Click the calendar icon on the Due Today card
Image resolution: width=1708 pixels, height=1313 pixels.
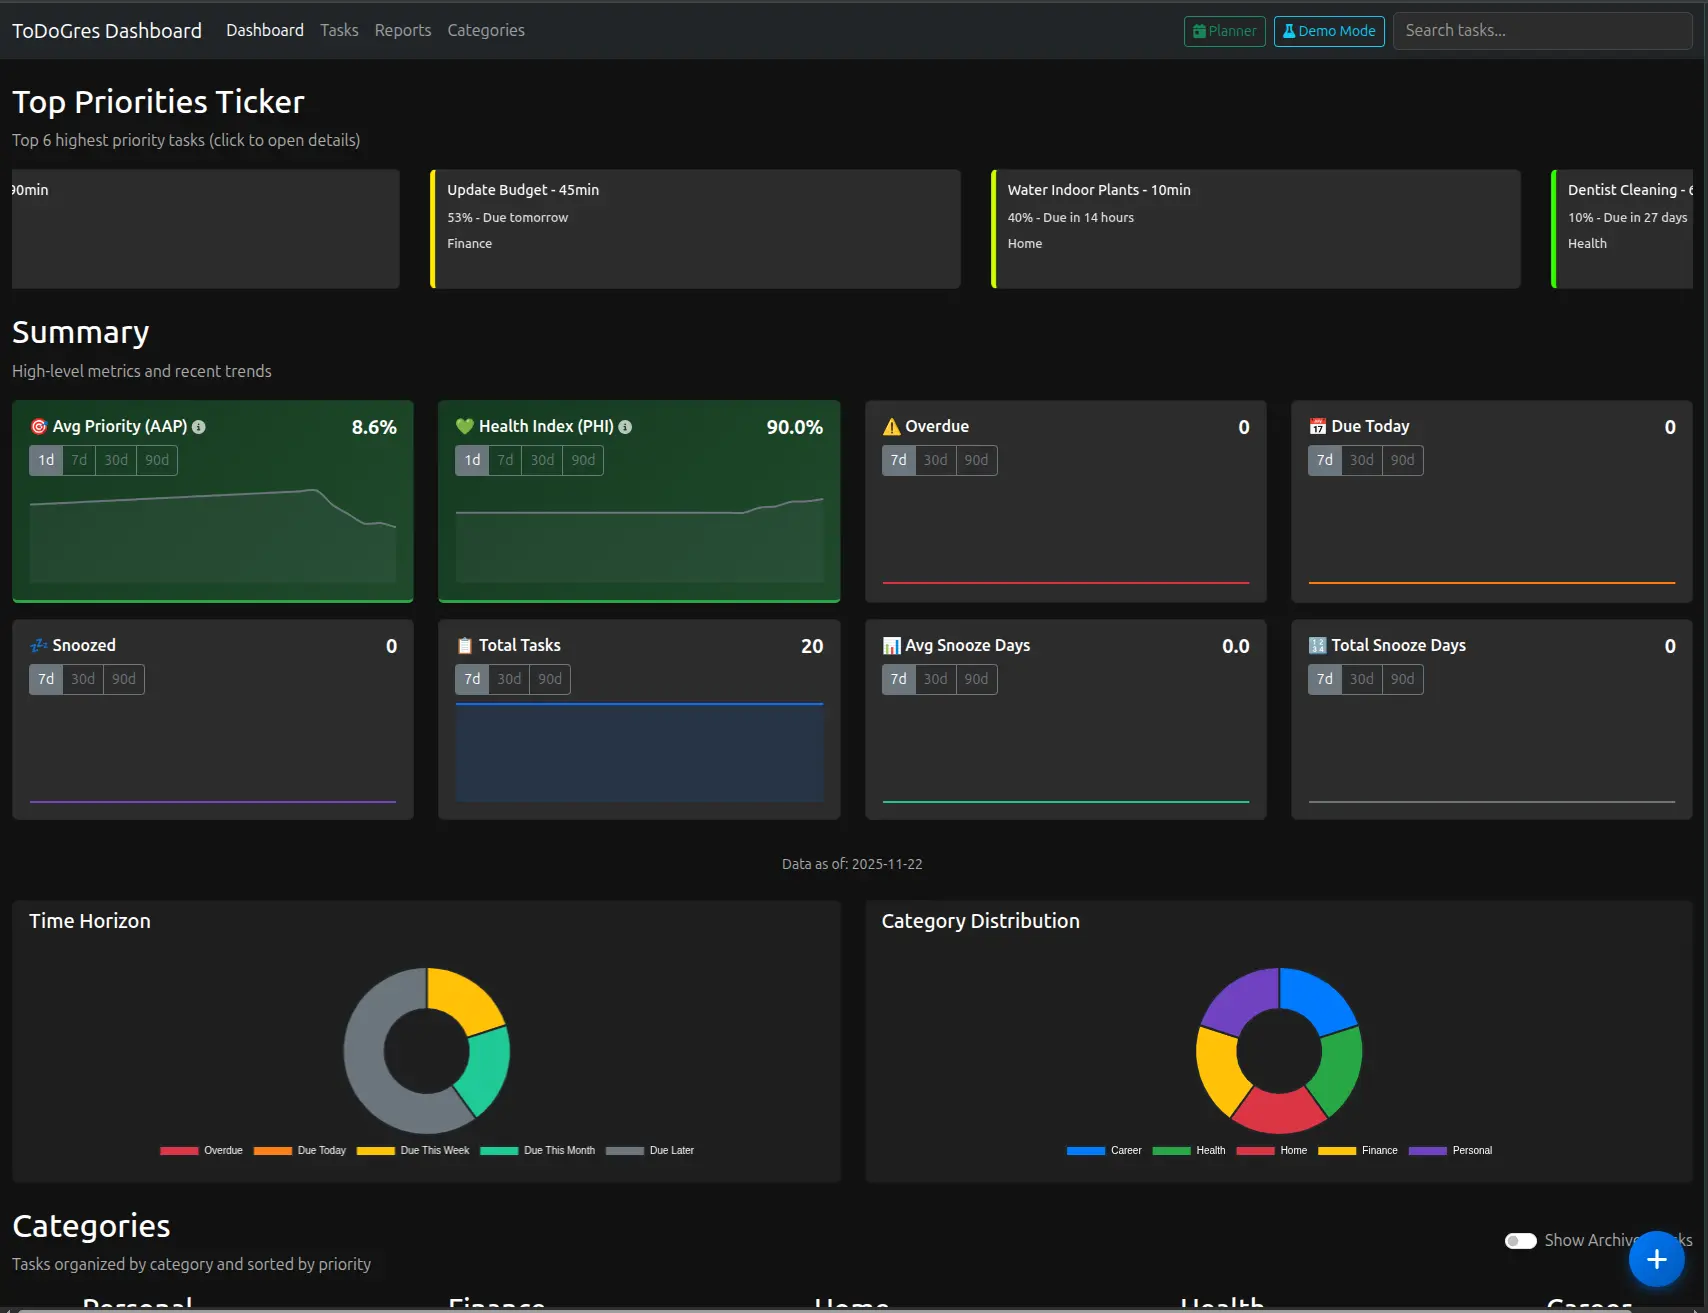[1318, 425]
